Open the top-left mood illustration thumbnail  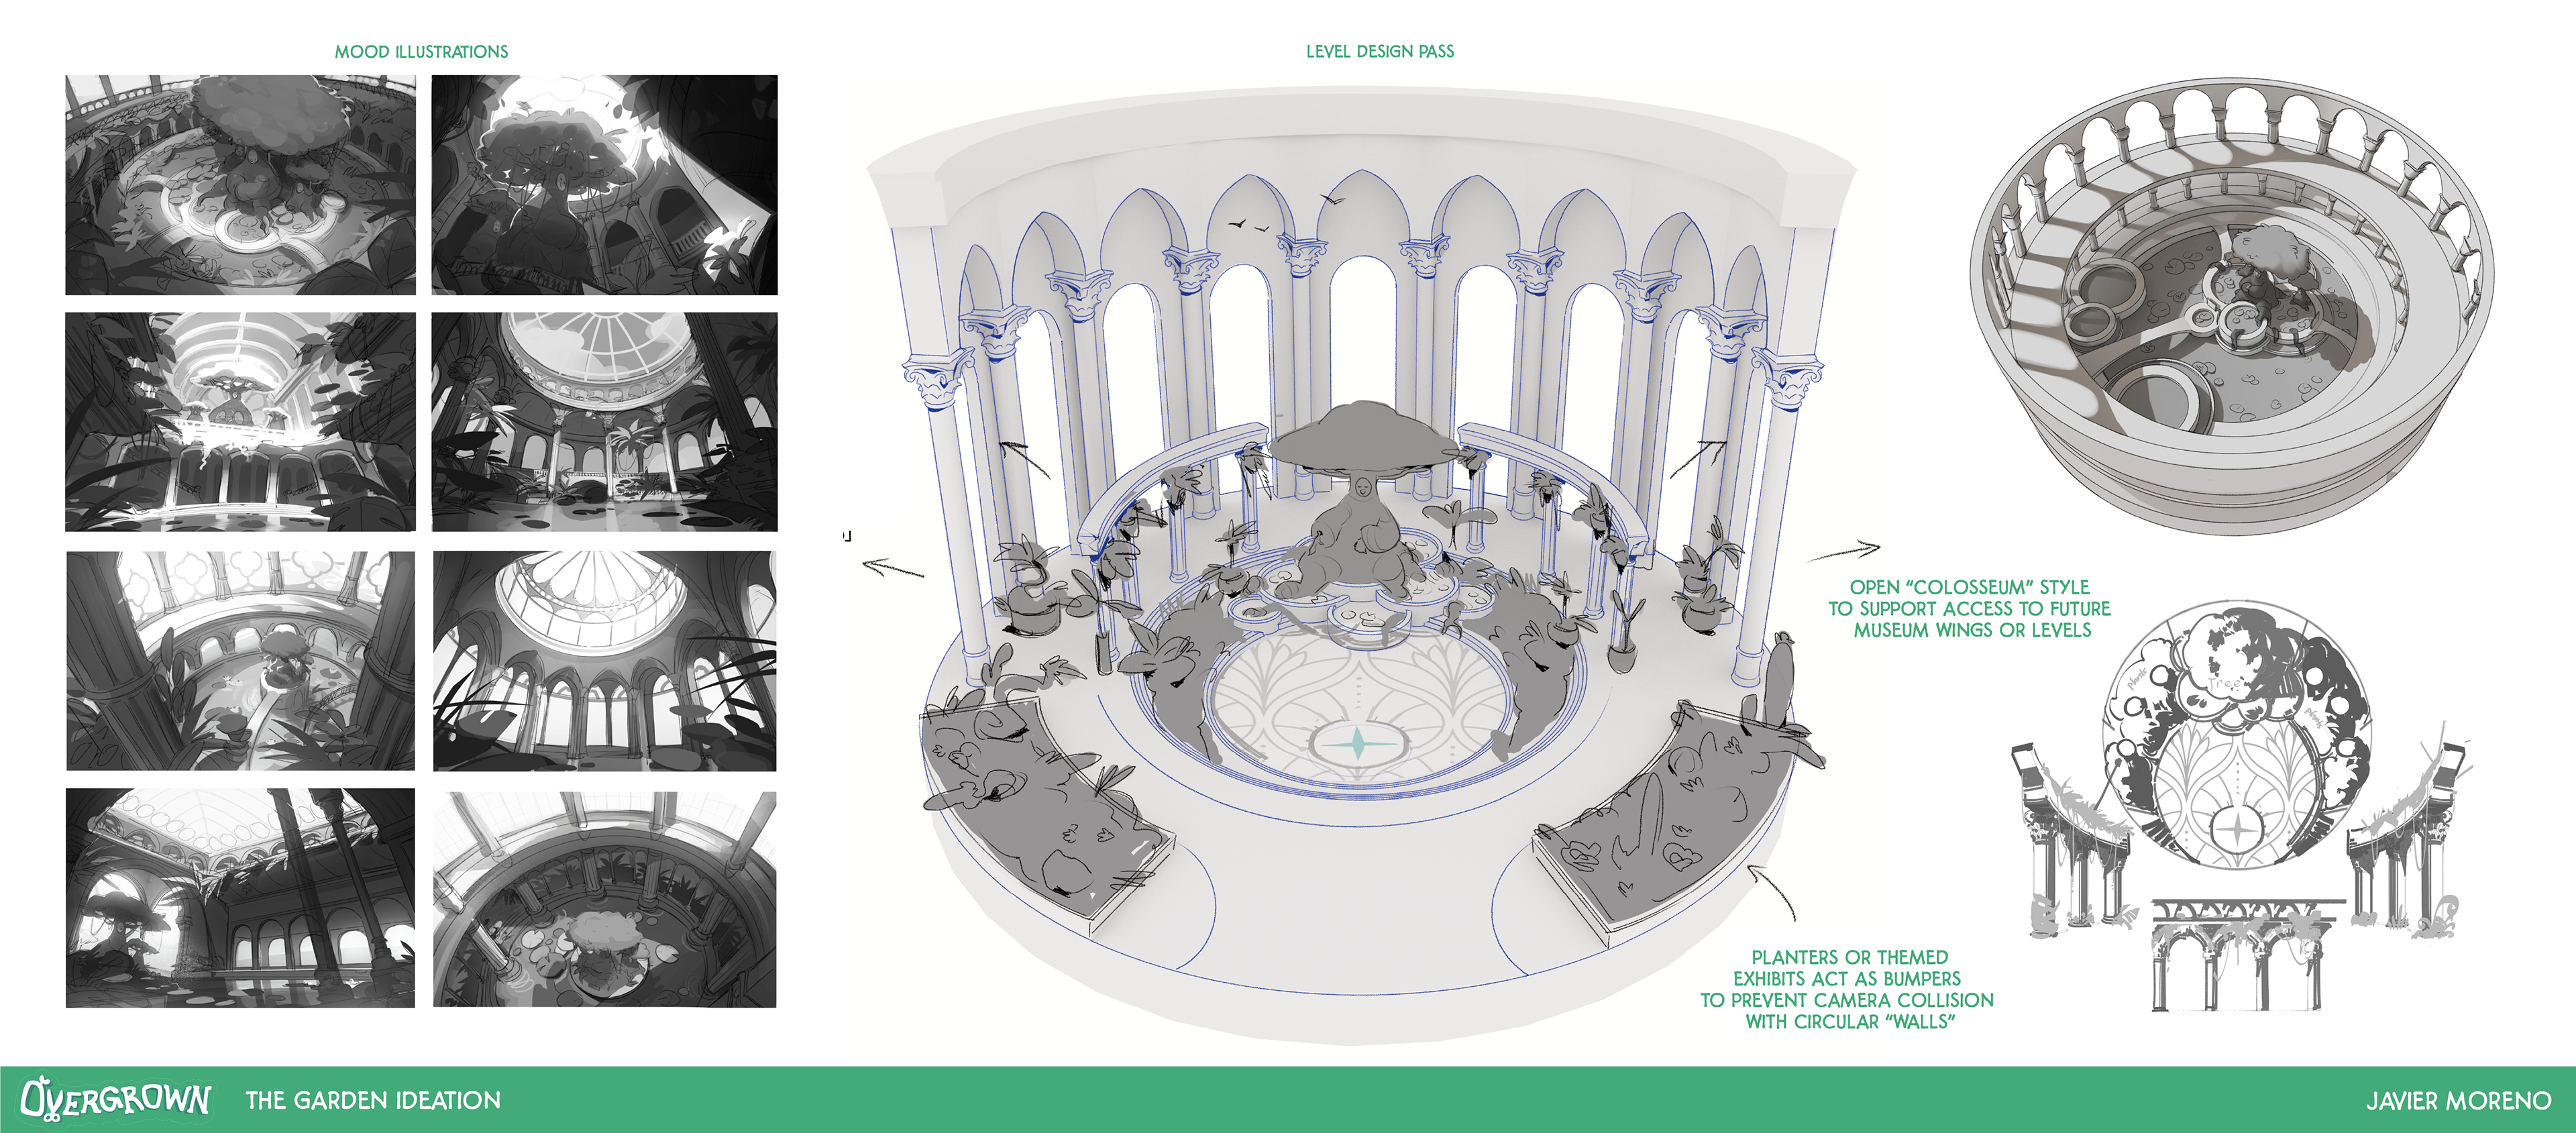(240, 185)
